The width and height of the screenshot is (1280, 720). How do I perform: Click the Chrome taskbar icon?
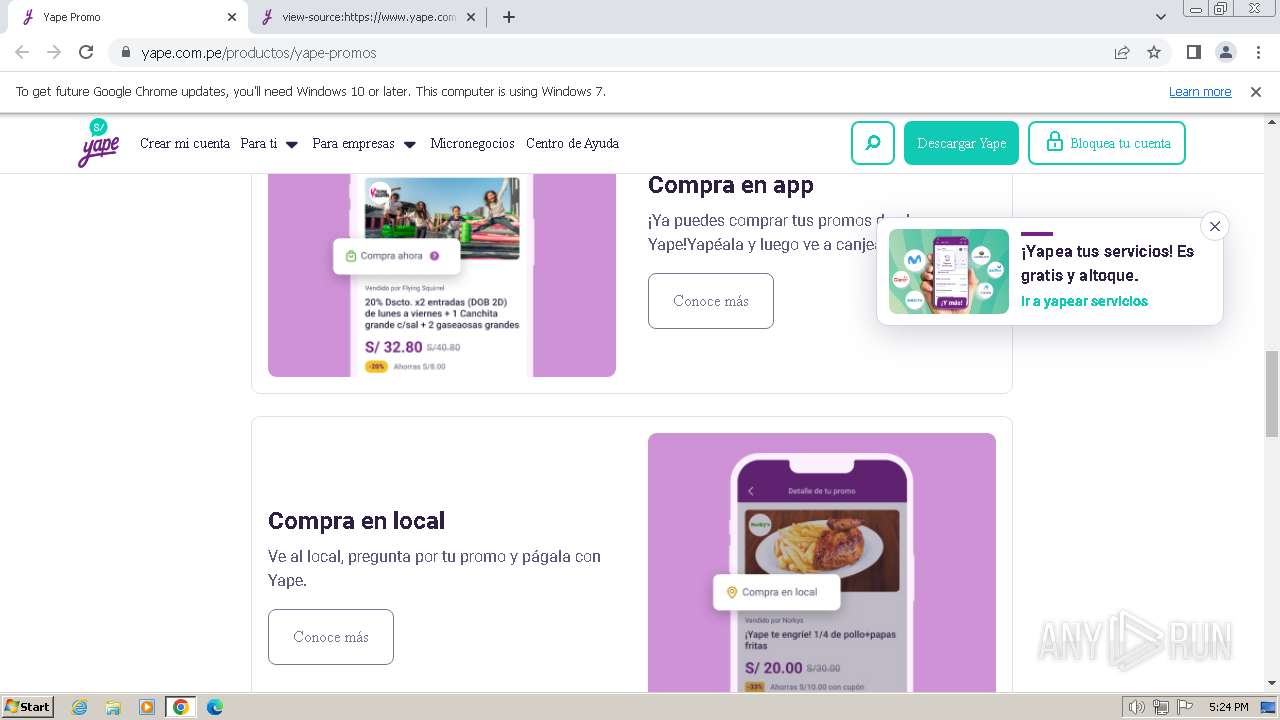coord(180,707)
